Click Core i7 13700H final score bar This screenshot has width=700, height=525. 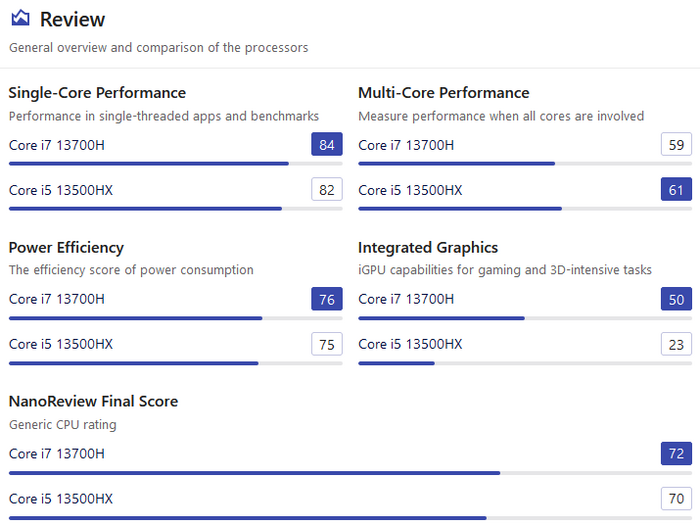tap(350, 473)
